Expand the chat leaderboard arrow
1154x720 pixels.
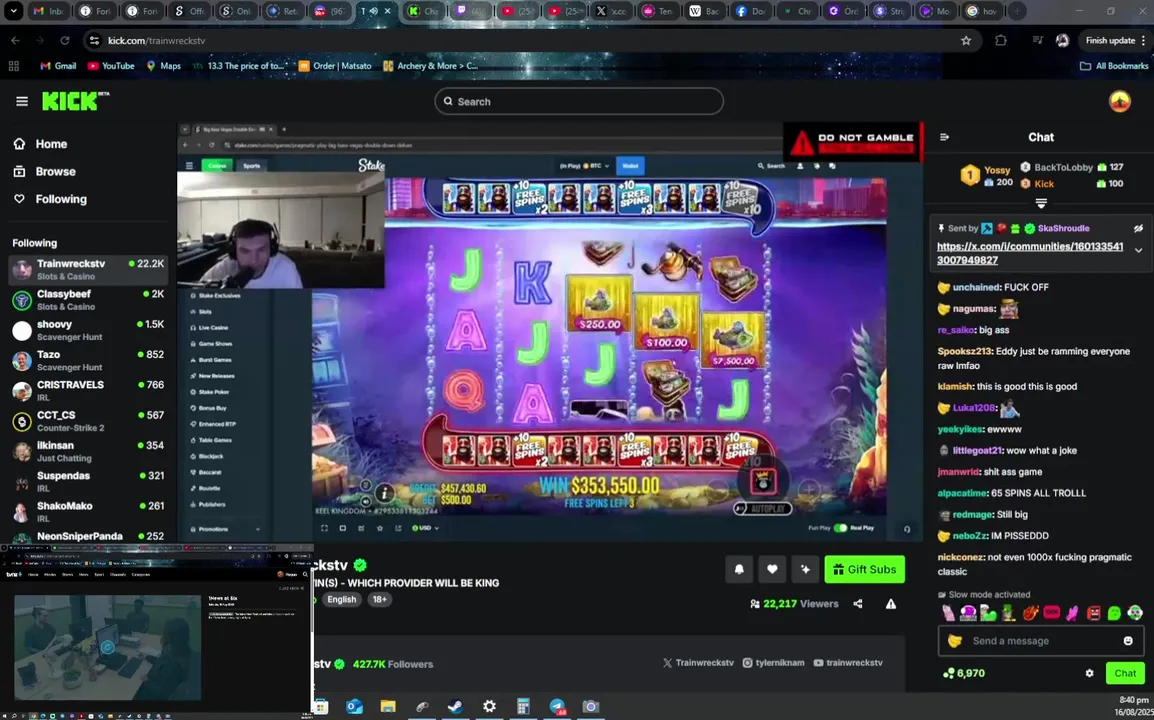click(x=1041, y=203)
